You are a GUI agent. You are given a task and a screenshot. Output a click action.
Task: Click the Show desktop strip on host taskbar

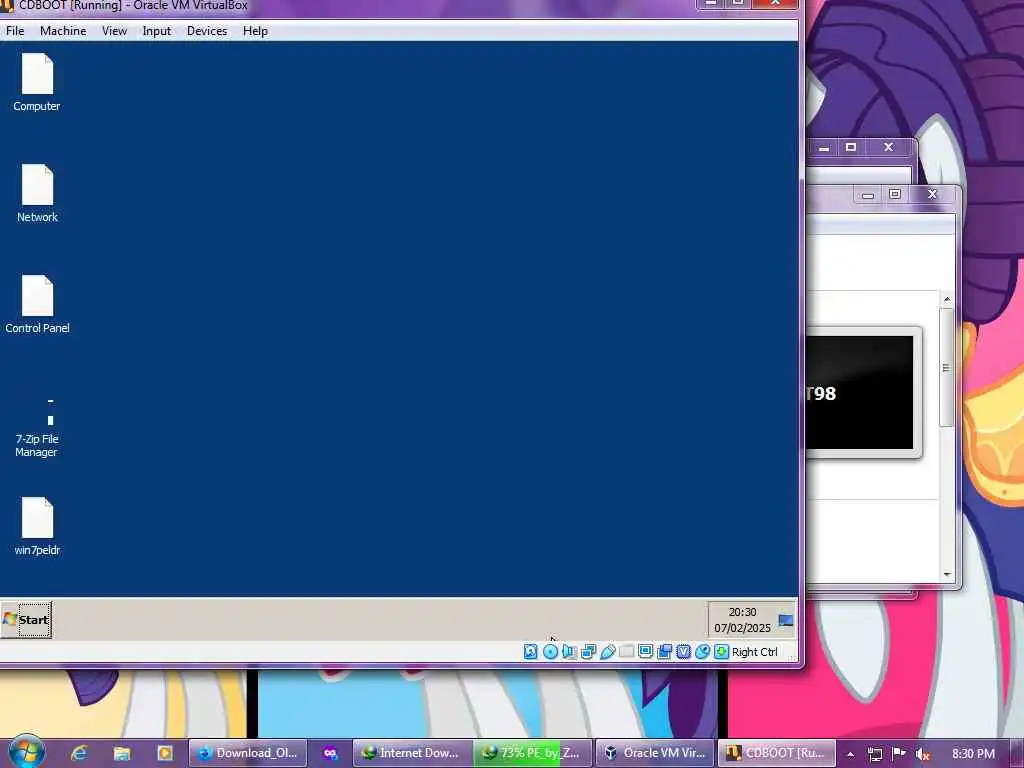1017,753
